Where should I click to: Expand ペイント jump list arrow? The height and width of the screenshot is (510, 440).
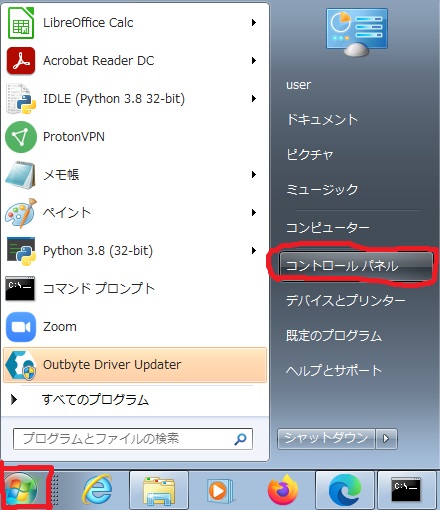pos(254,213)
